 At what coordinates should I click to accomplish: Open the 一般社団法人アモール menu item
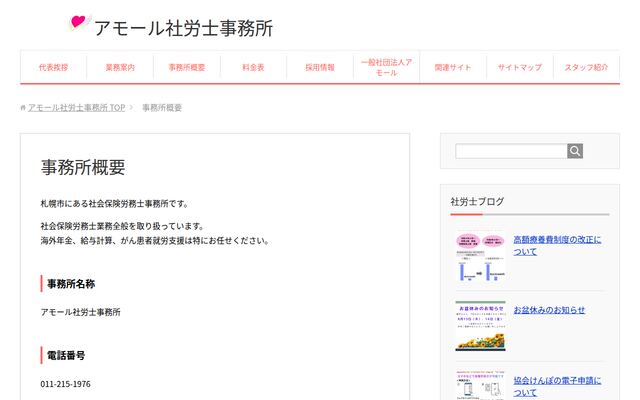(x=387, y=67)
